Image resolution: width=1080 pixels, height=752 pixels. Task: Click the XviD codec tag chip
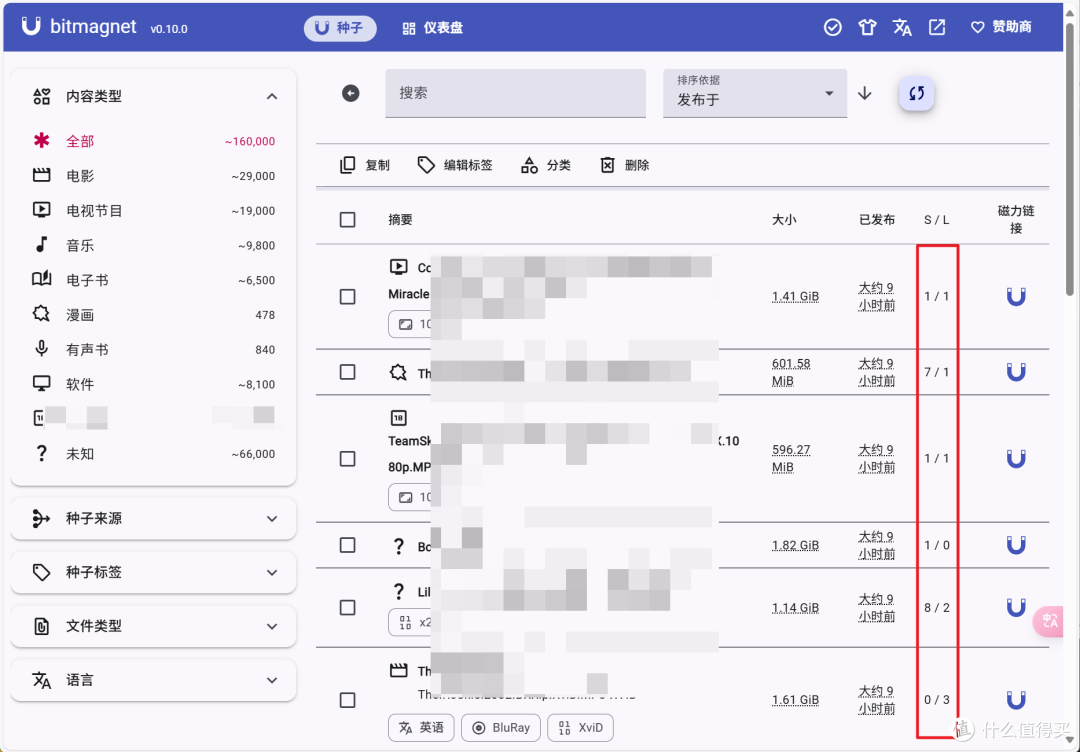click(x=581, y=728)
